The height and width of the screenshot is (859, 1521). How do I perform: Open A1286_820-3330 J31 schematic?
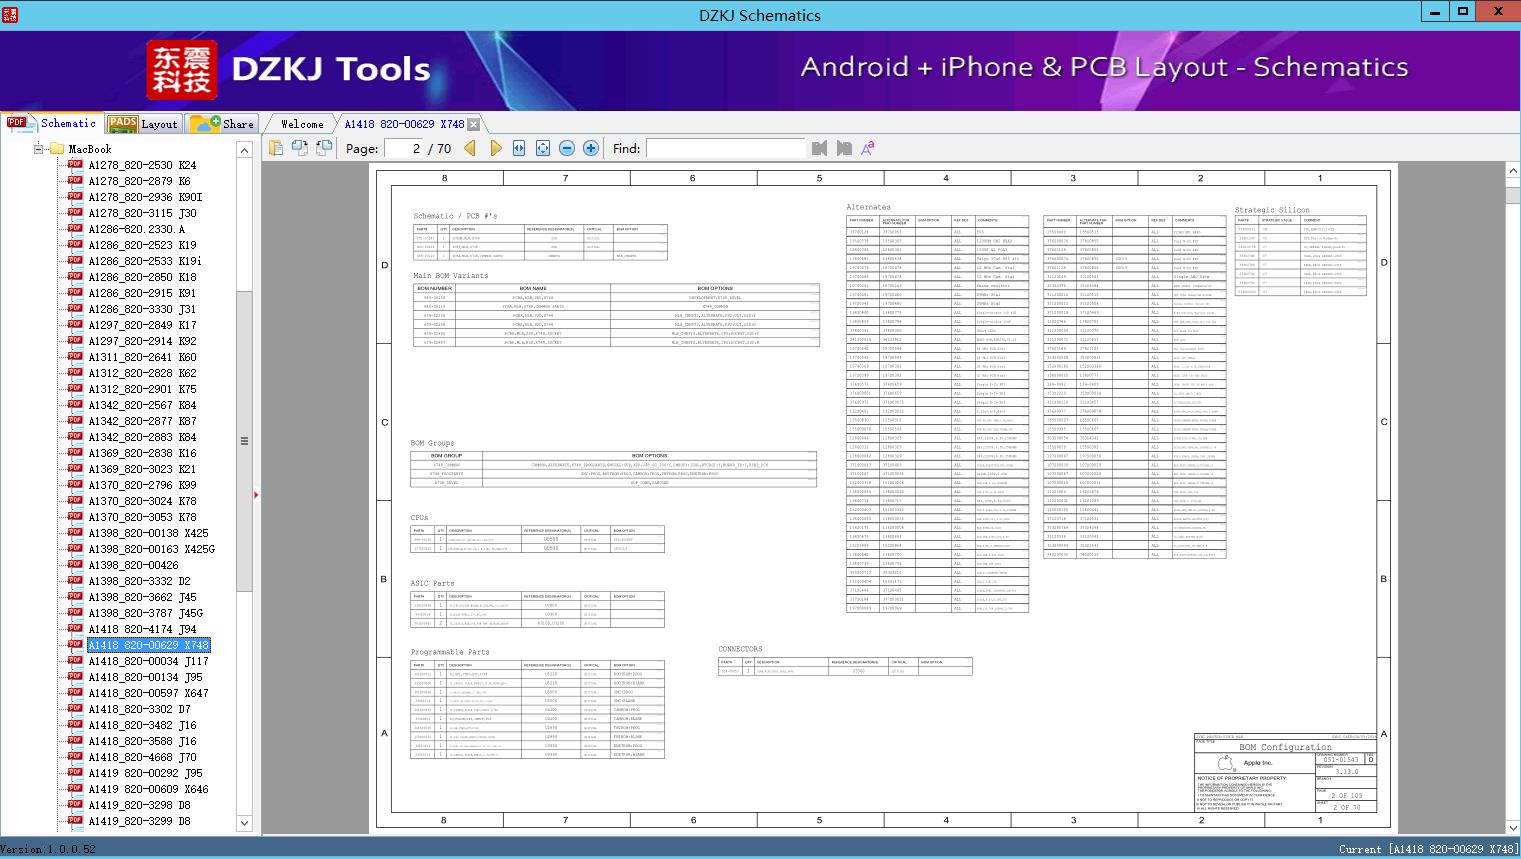tap(142, 309)
